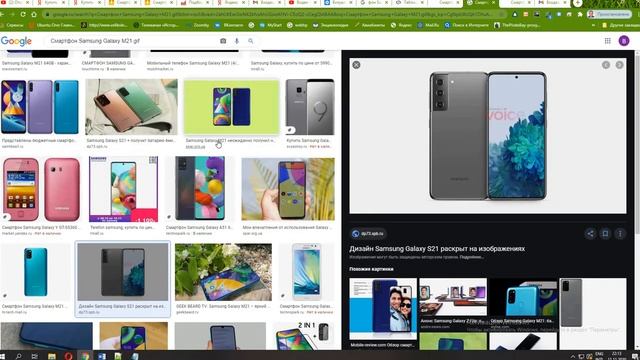Open the ThePirateBay bookmark
This screenshot has height=360, width=640.
[518, 25]
